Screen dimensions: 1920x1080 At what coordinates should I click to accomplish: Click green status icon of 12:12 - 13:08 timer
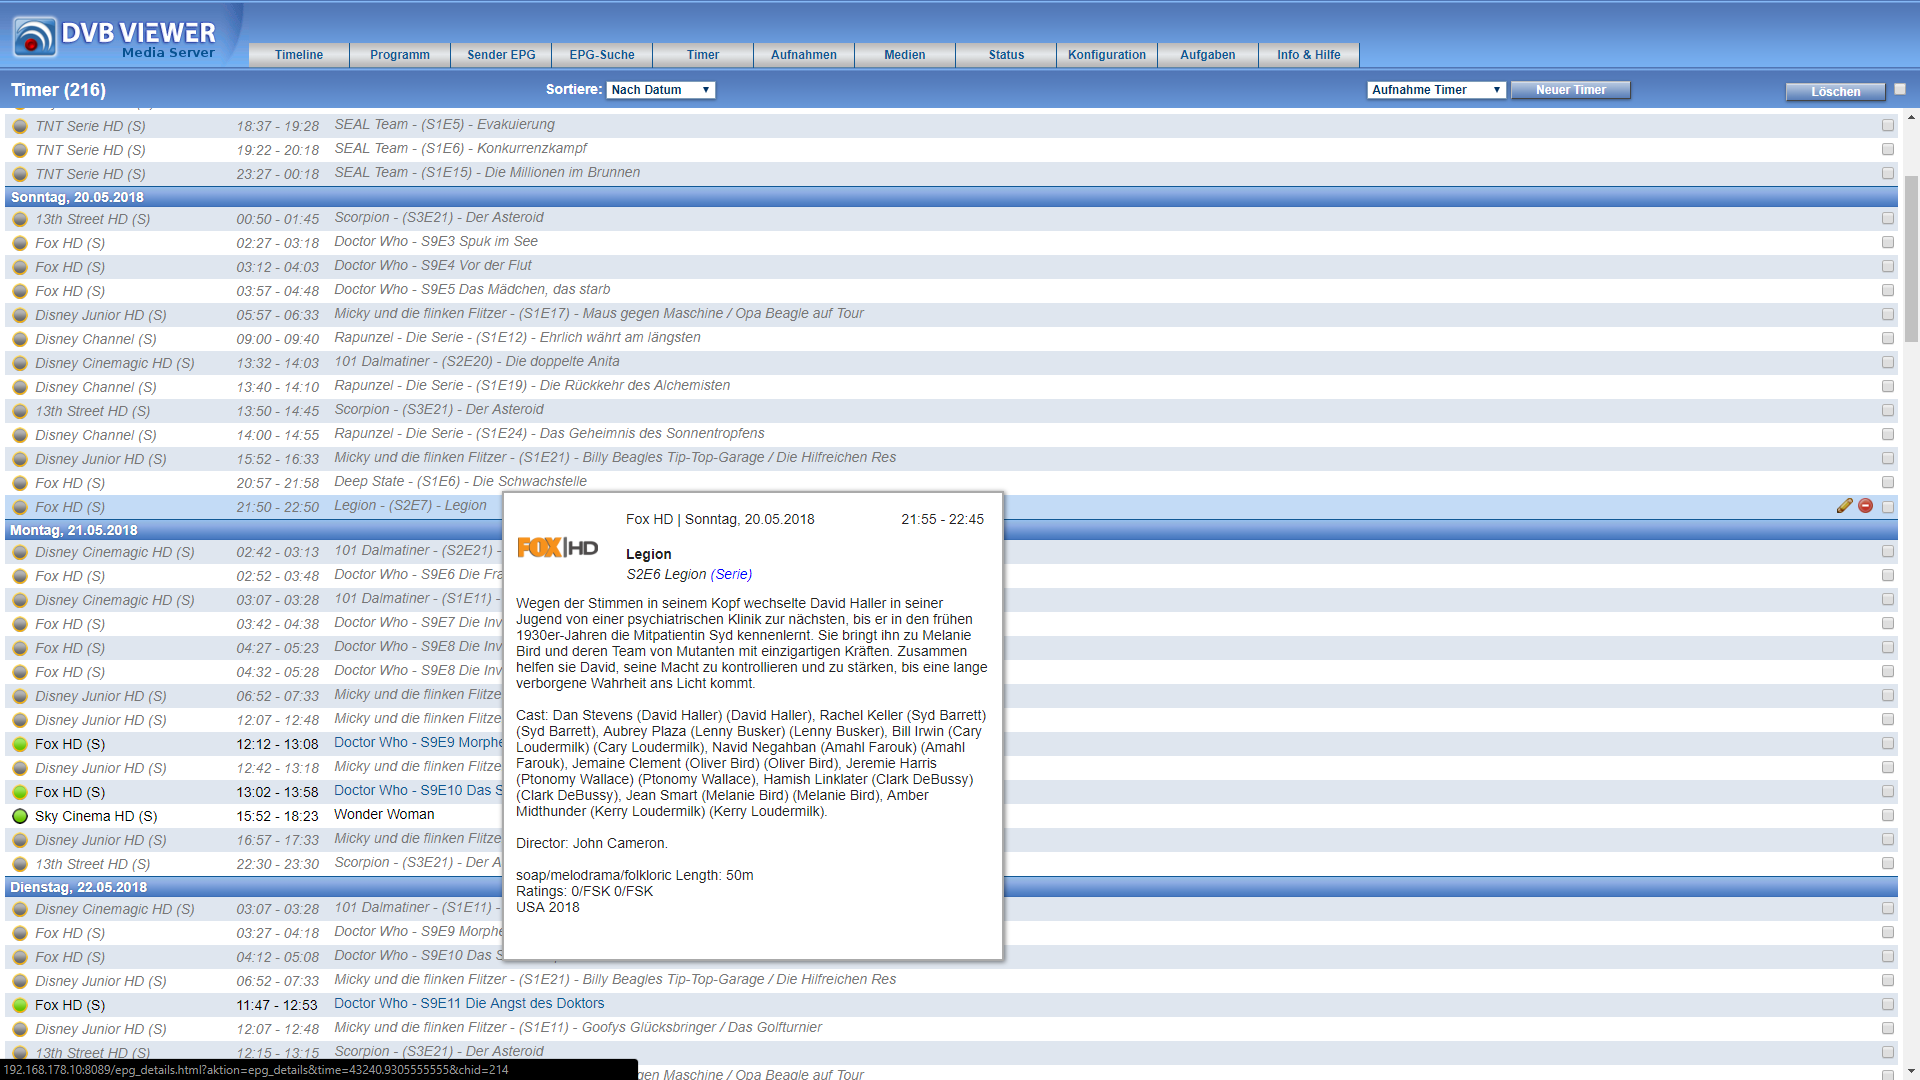[20, 744]
